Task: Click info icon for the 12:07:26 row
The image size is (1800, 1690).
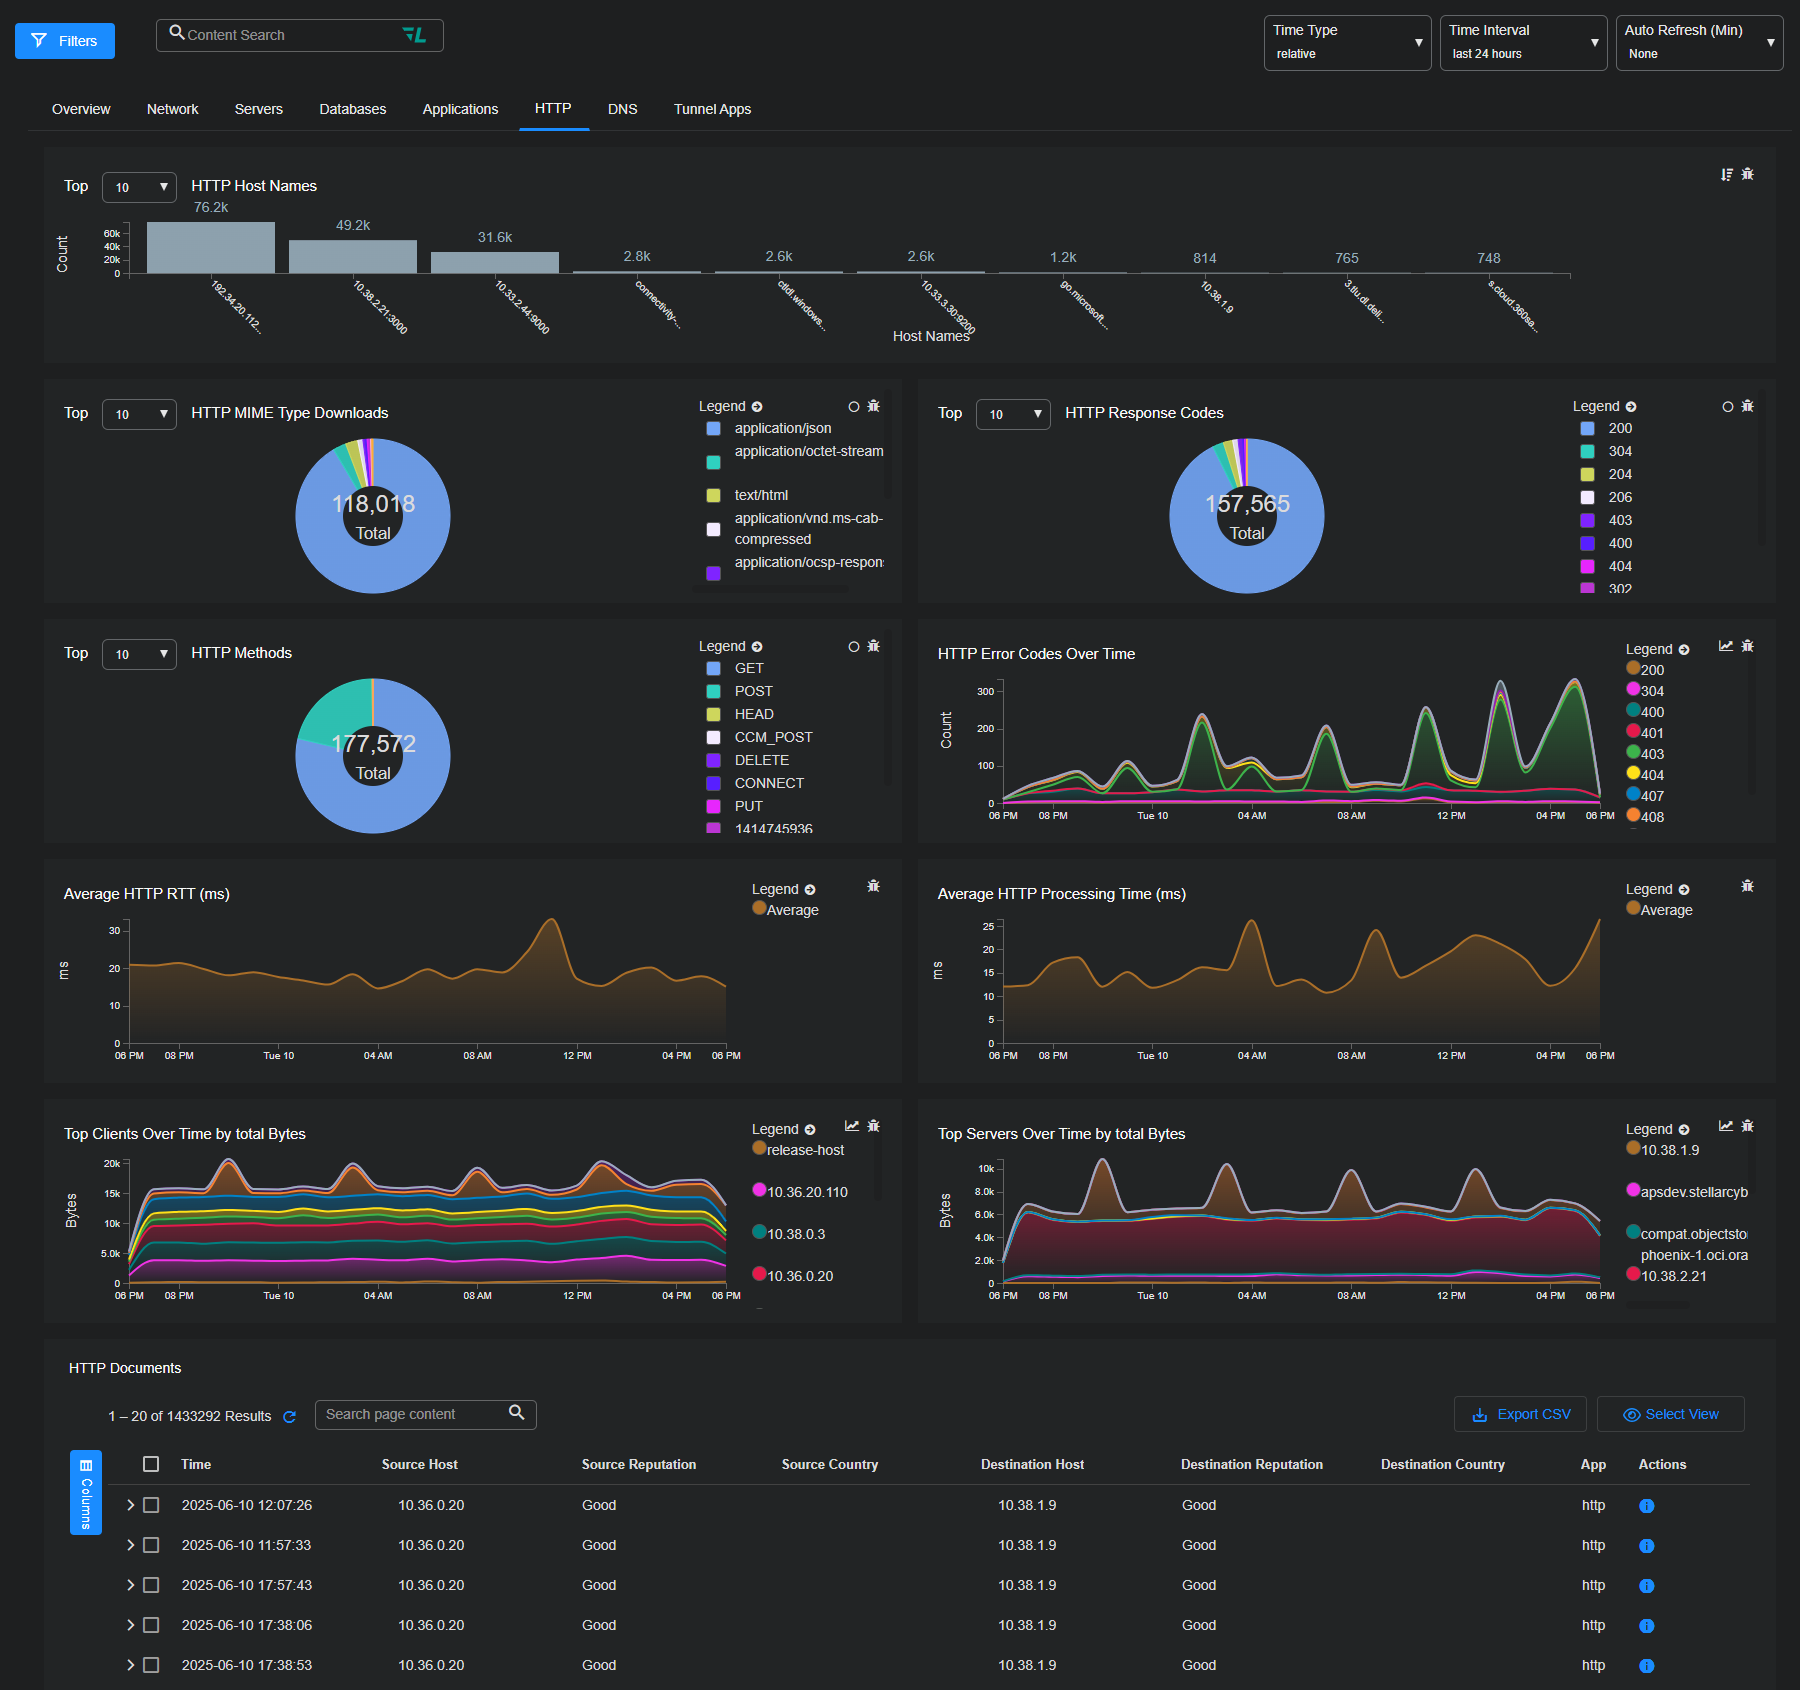Action: pos(1646,1506)
